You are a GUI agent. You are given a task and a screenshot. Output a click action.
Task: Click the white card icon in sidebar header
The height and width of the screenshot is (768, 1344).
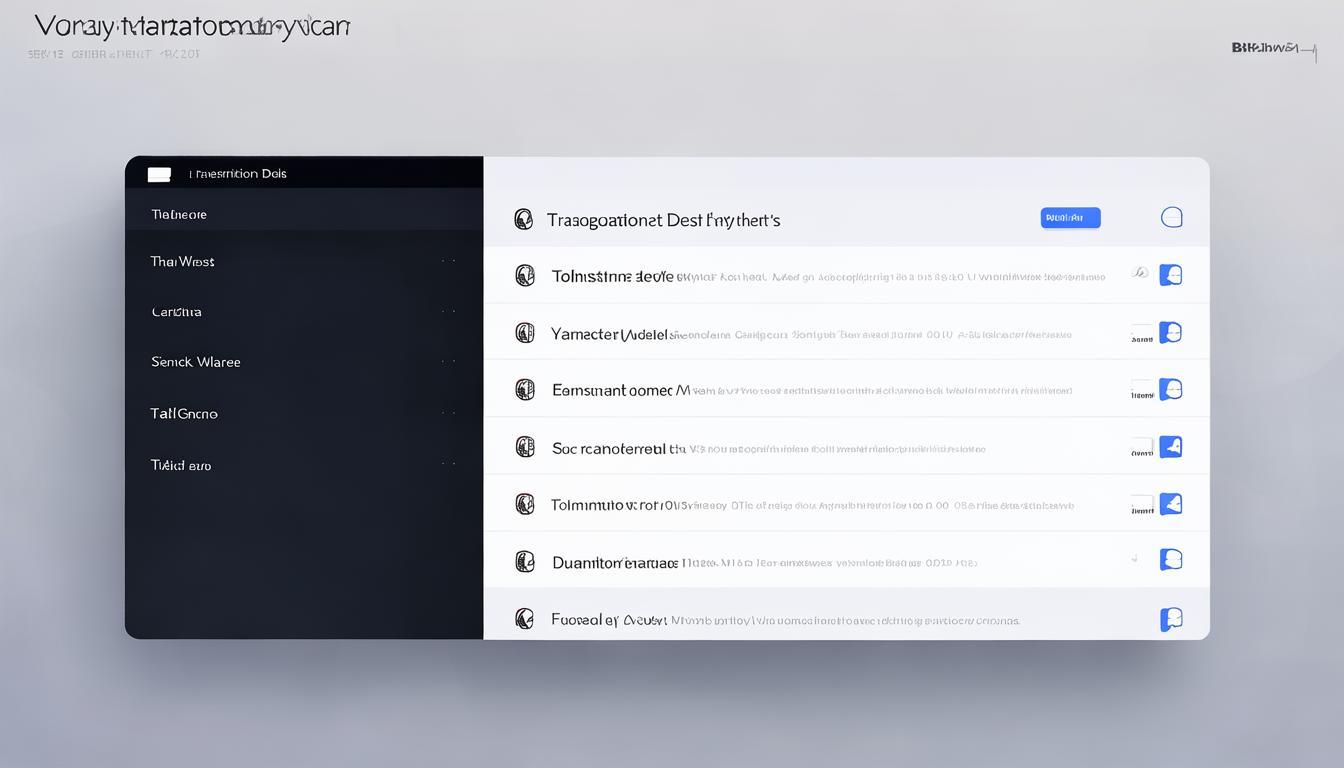[x=159, y=174]
